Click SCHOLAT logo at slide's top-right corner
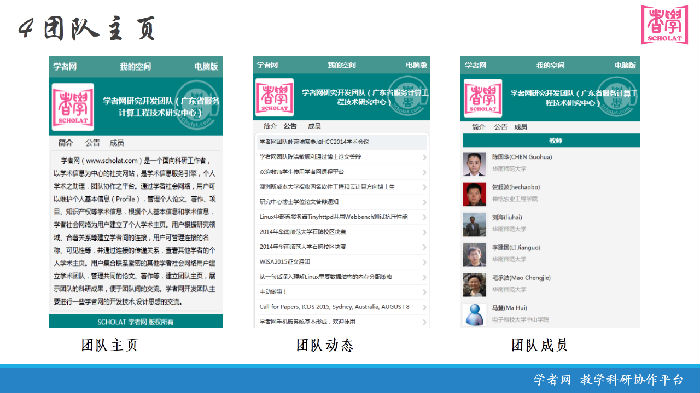Viewport: 700px width, 393px height. point(664,24)
